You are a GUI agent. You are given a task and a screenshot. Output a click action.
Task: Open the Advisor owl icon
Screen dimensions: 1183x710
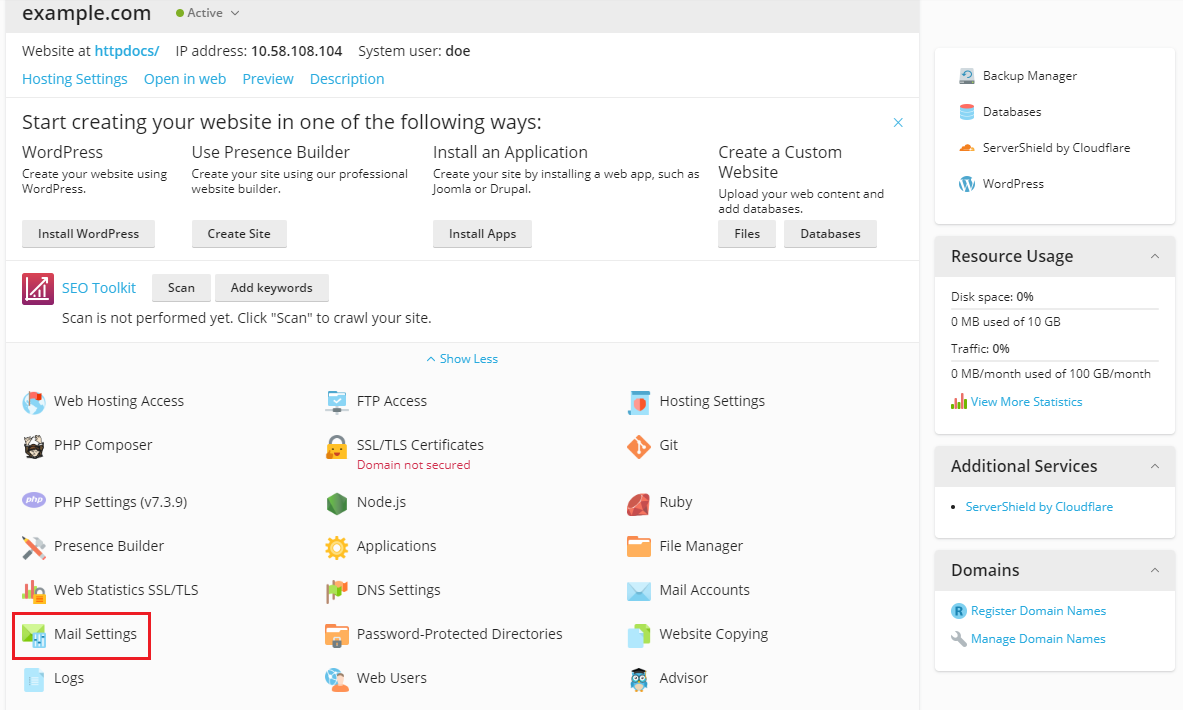(x=638, y=679)
